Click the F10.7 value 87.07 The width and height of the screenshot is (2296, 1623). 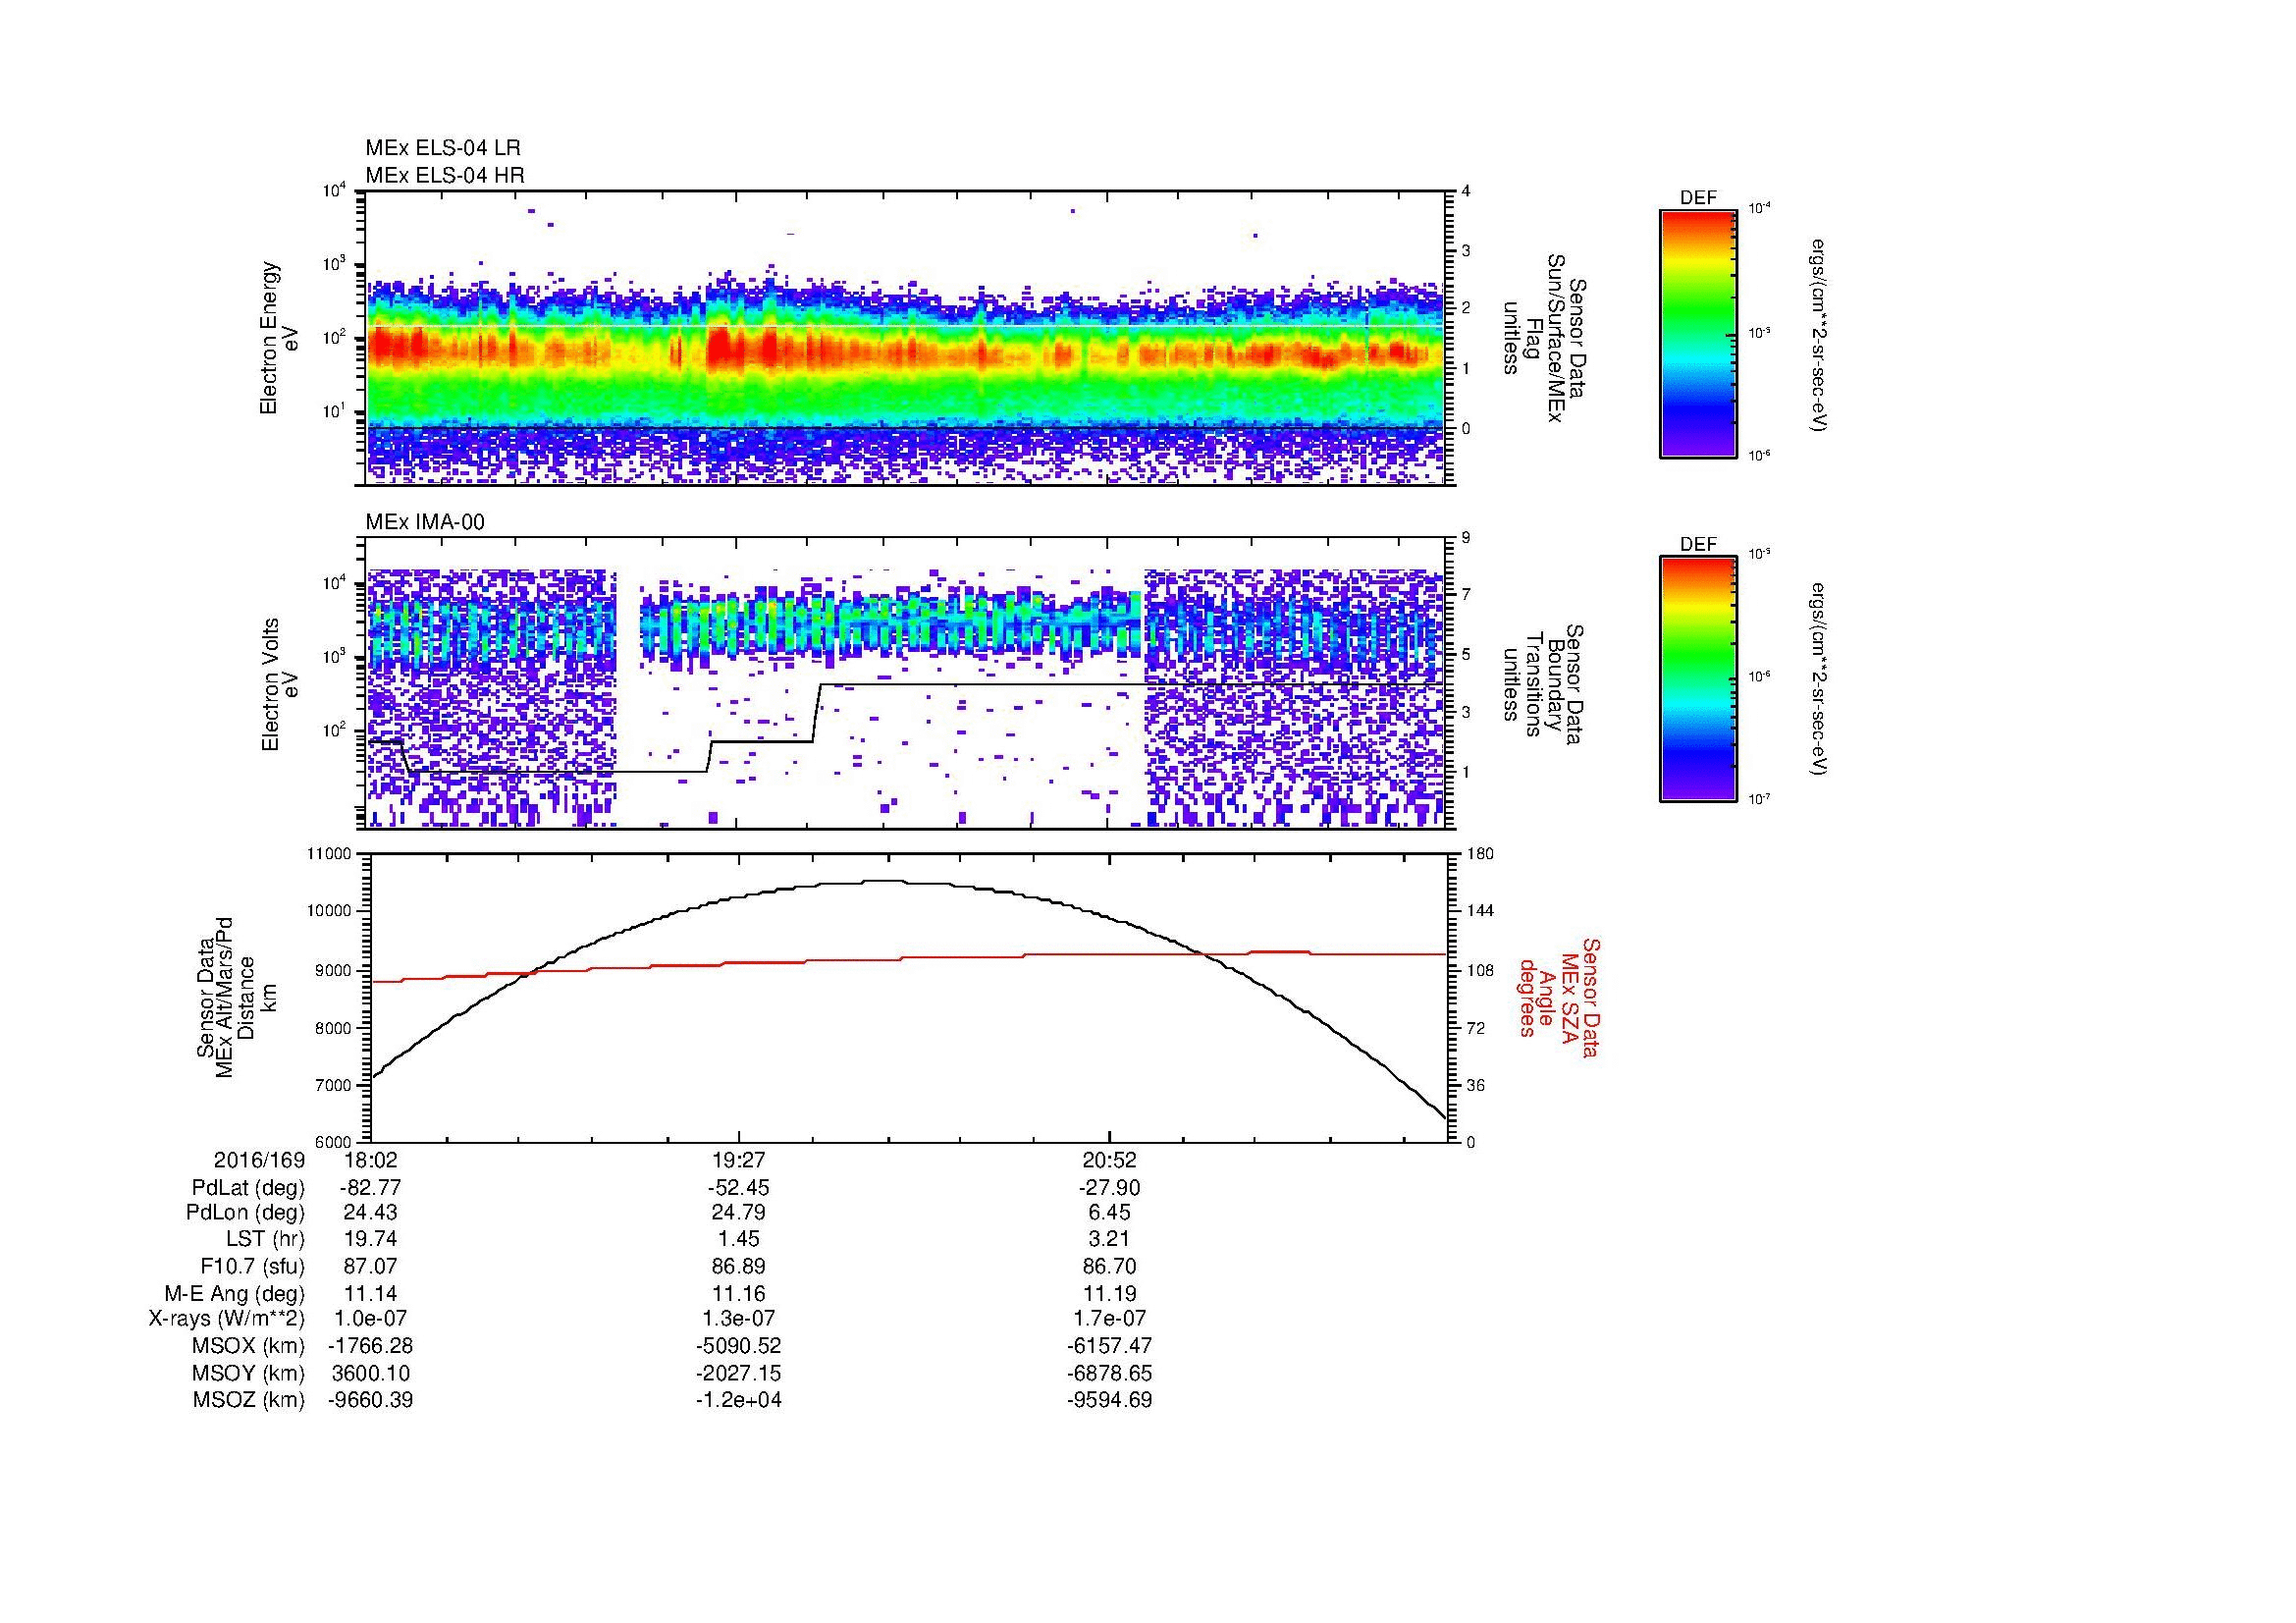(370, 1266)
